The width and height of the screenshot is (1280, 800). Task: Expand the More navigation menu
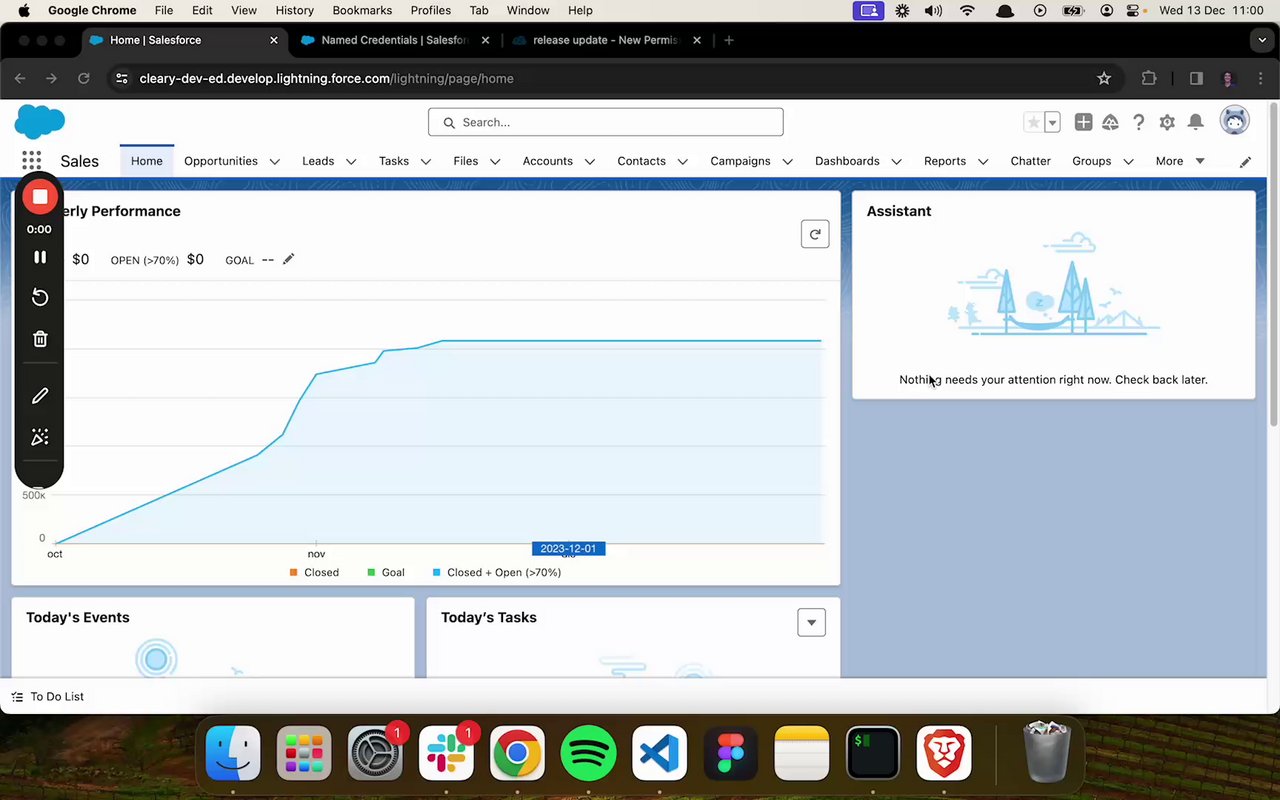[x=1180, y=161]
